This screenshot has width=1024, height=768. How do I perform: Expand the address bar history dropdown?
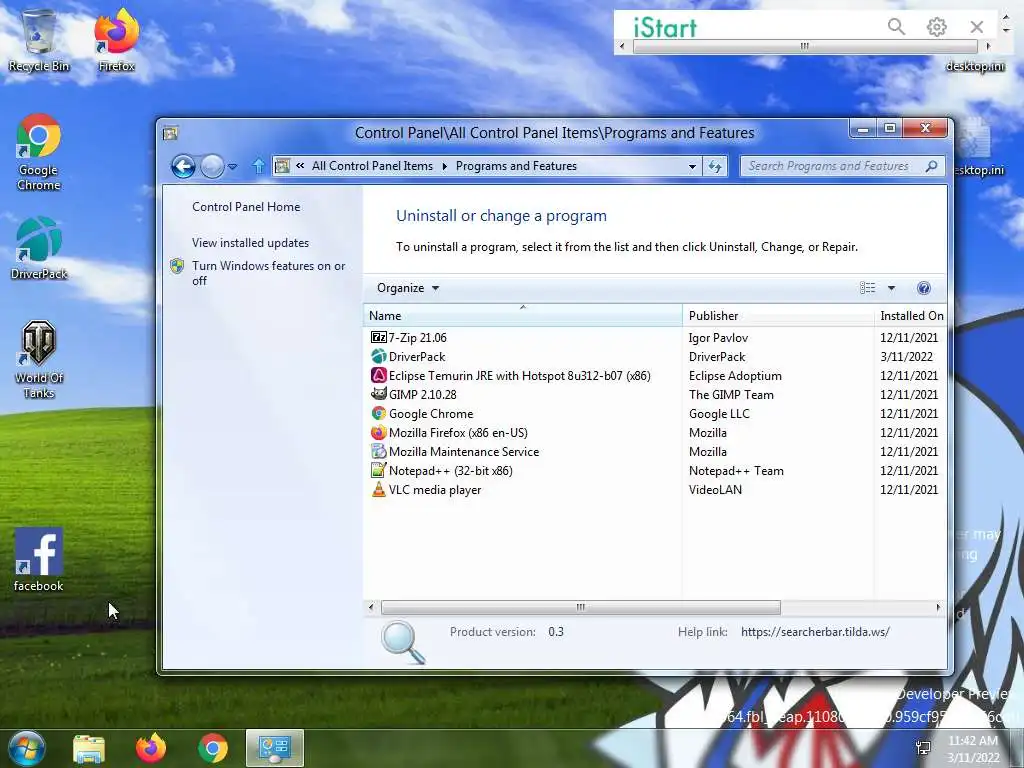pos(692,167)
